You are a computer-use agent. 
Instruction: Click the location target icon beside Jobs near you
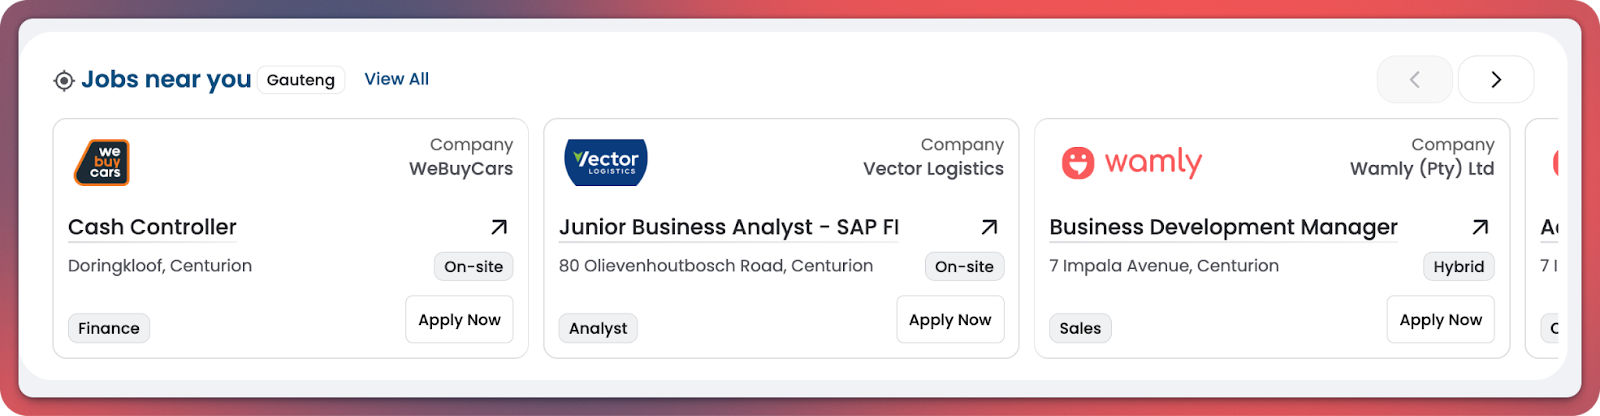(64, 81)
